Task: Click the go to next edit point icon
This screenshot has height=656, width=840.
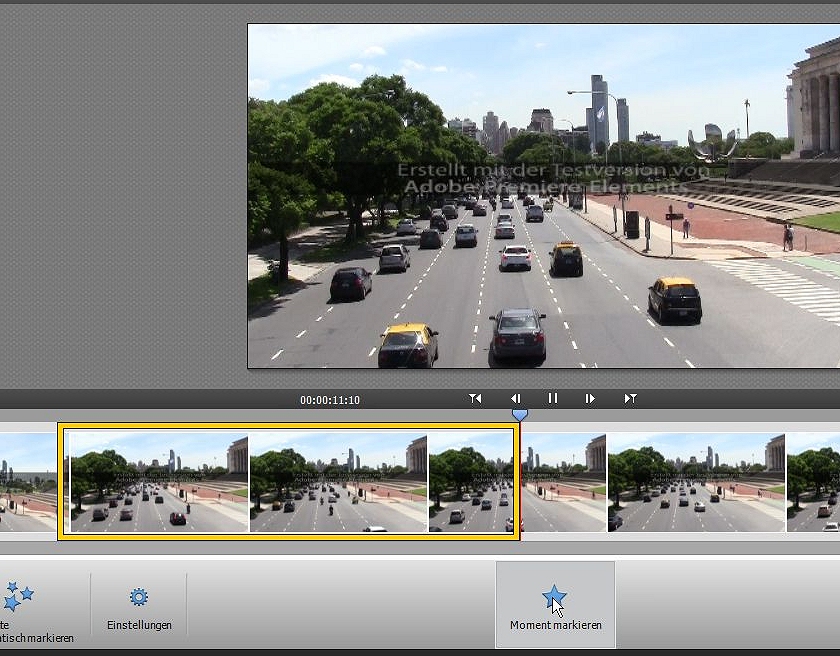Action: pos(631,398)
